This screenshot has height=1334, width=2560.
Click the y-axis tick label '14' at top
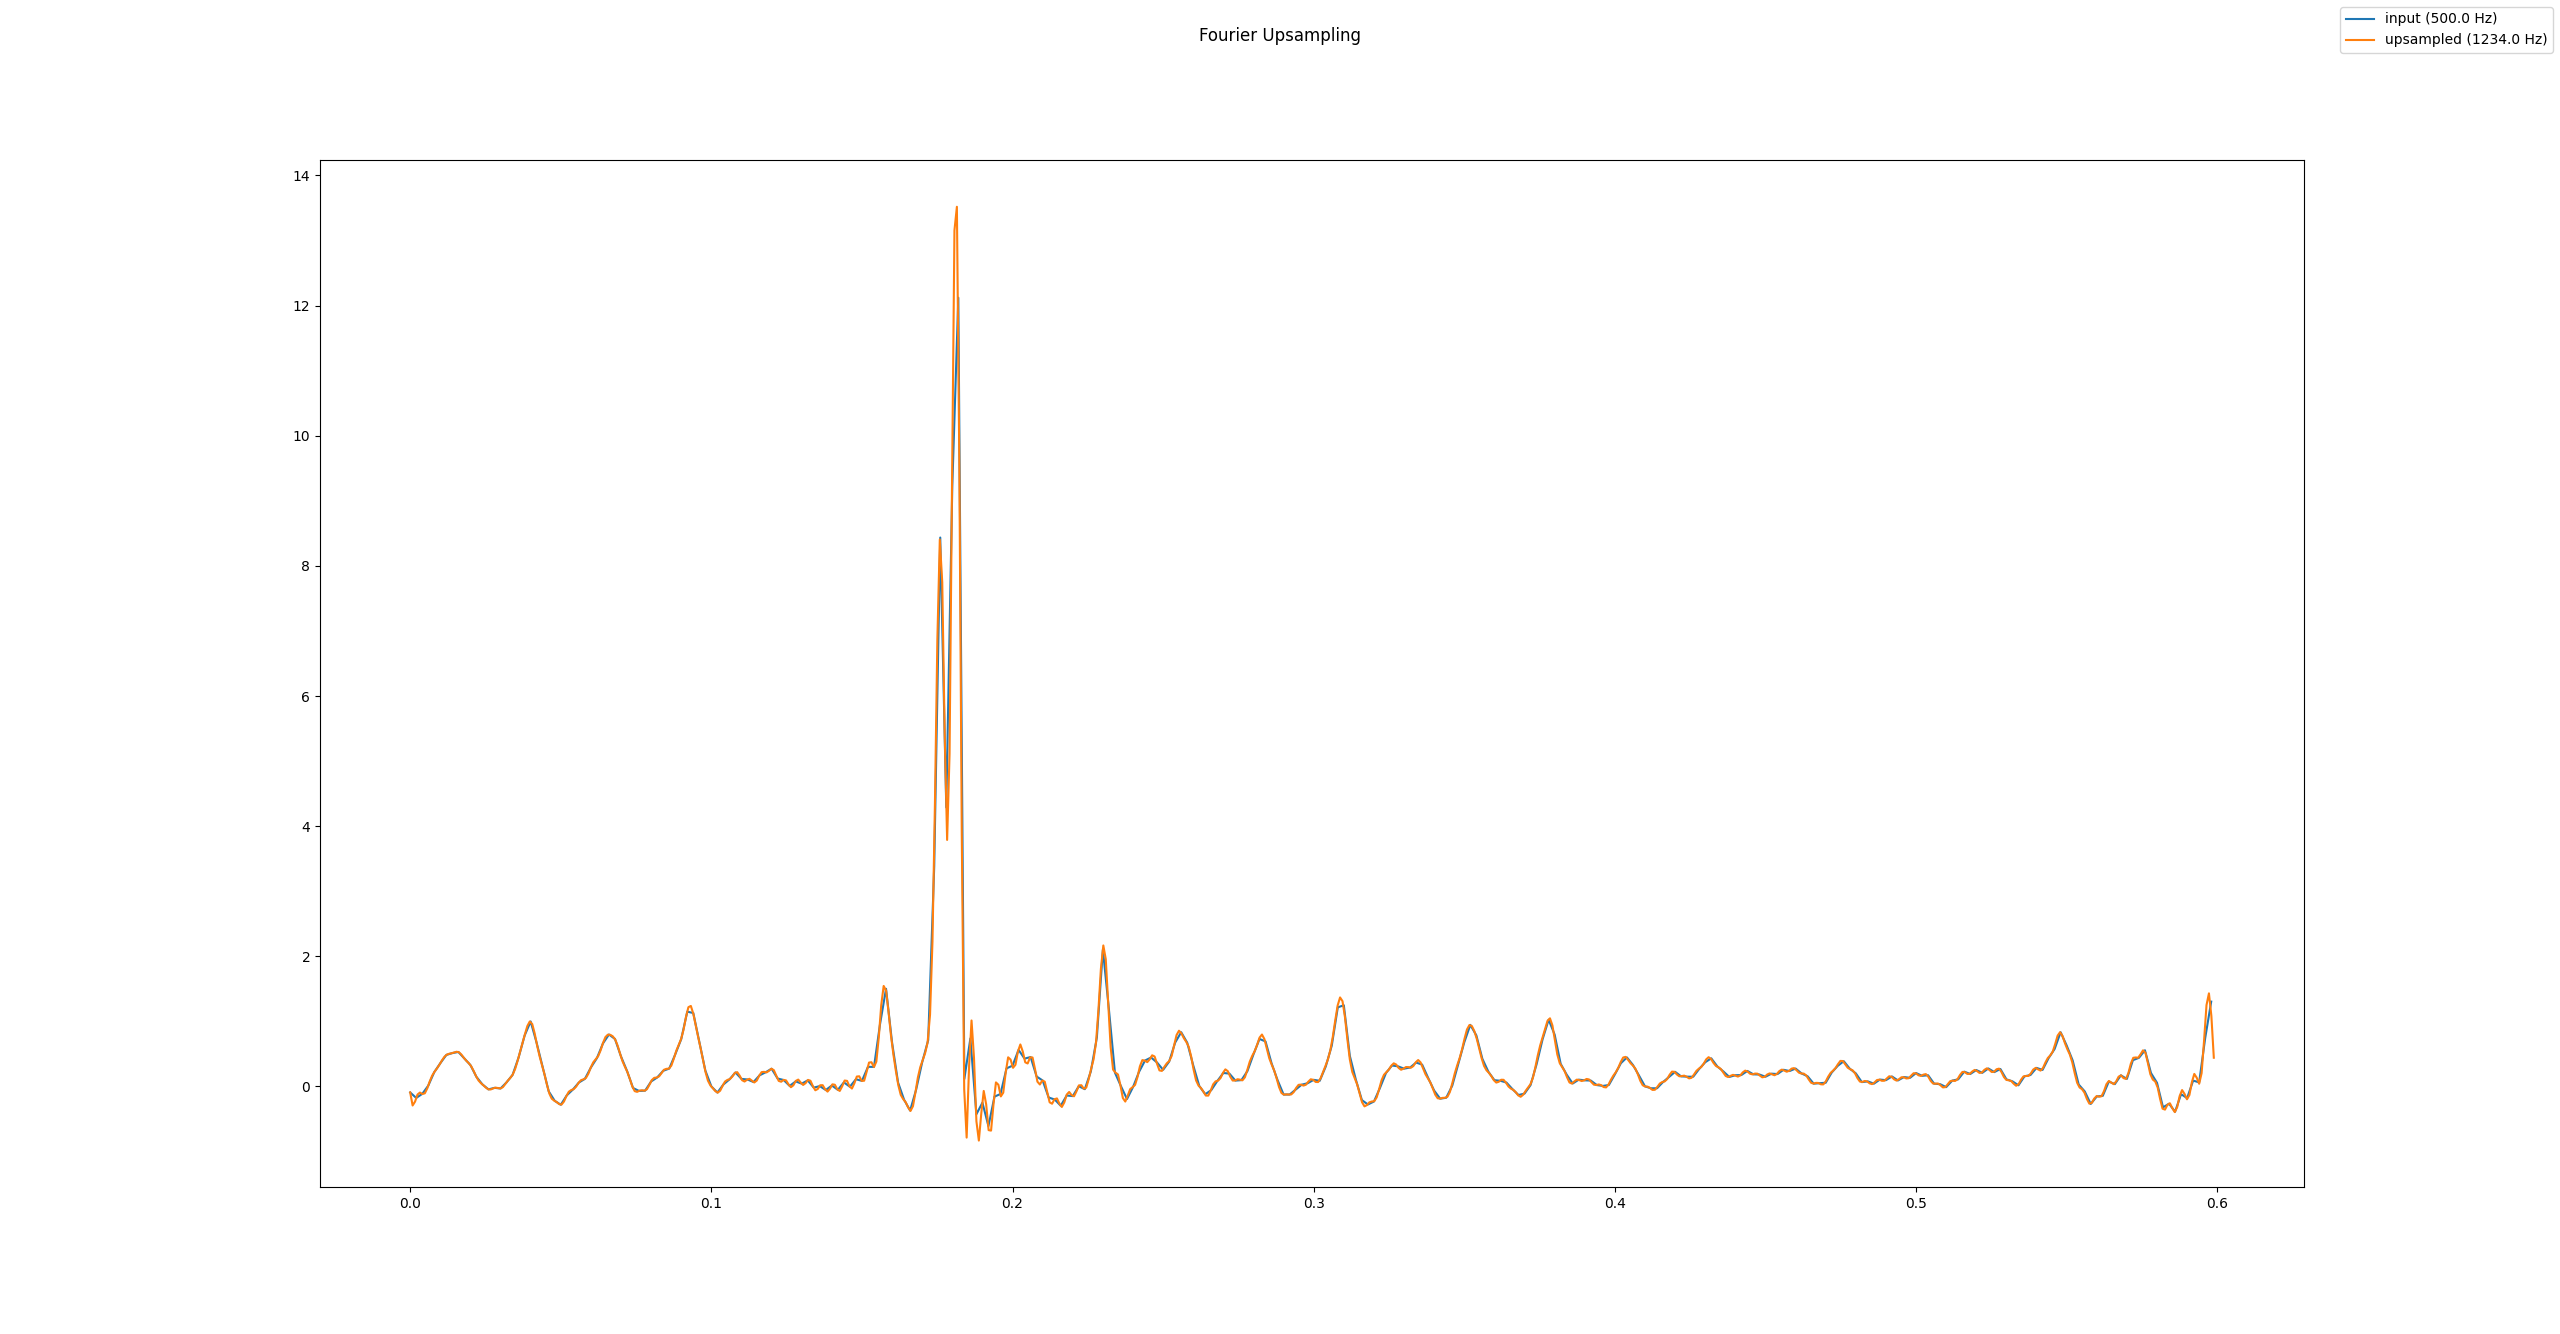point(300,174)
